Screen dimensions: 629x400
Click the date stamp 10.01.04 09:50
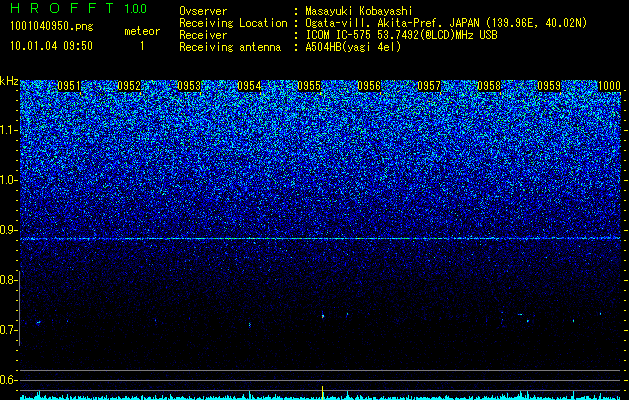[51, 46]
